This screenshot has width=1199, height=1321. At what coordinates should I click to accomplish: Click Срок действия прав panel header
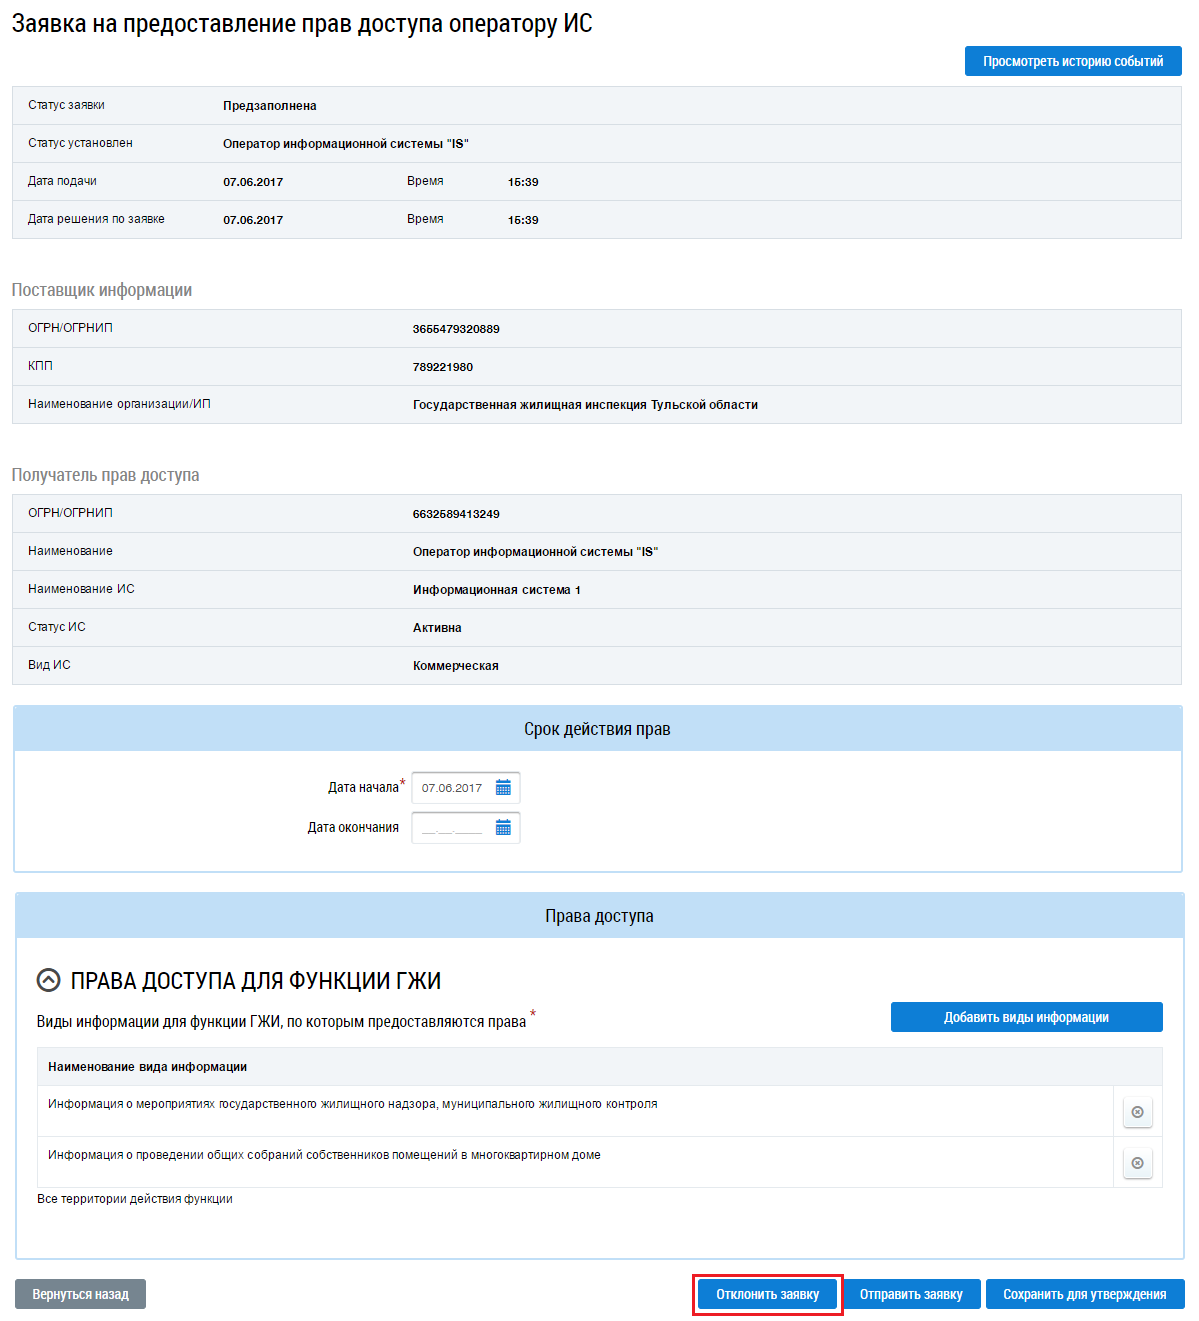pyautogui.click(x=598, y=729)
